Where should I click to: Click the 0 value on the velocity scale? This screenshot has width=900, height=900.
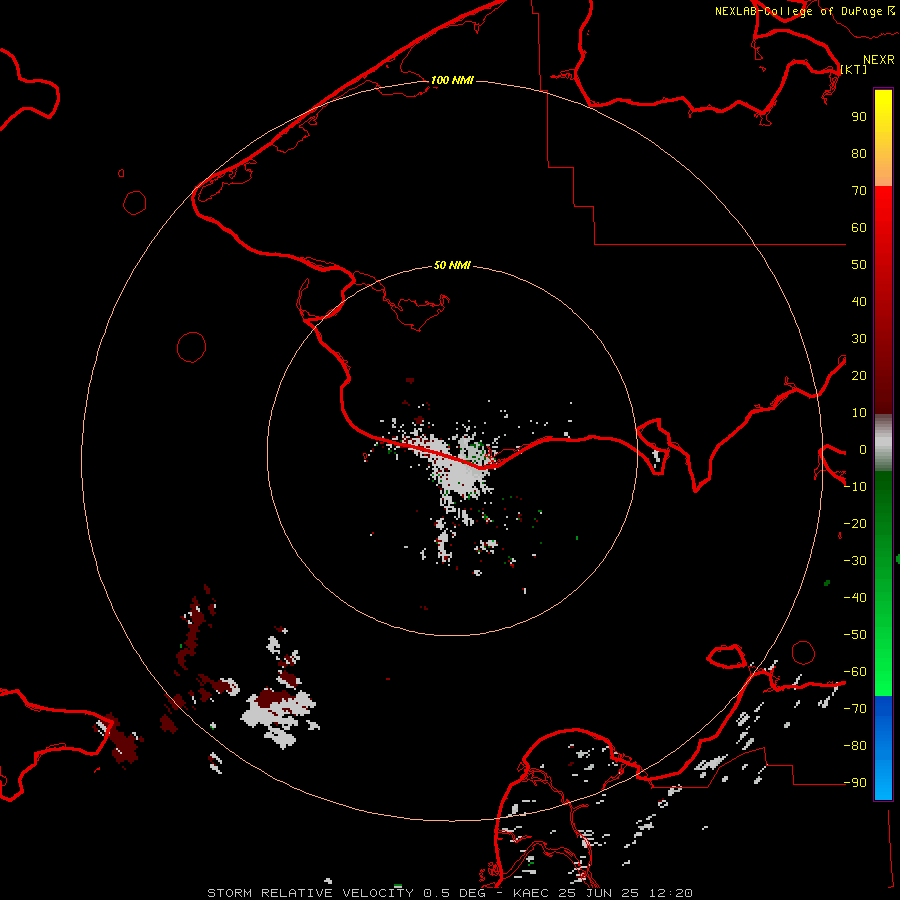click(863, 449)
